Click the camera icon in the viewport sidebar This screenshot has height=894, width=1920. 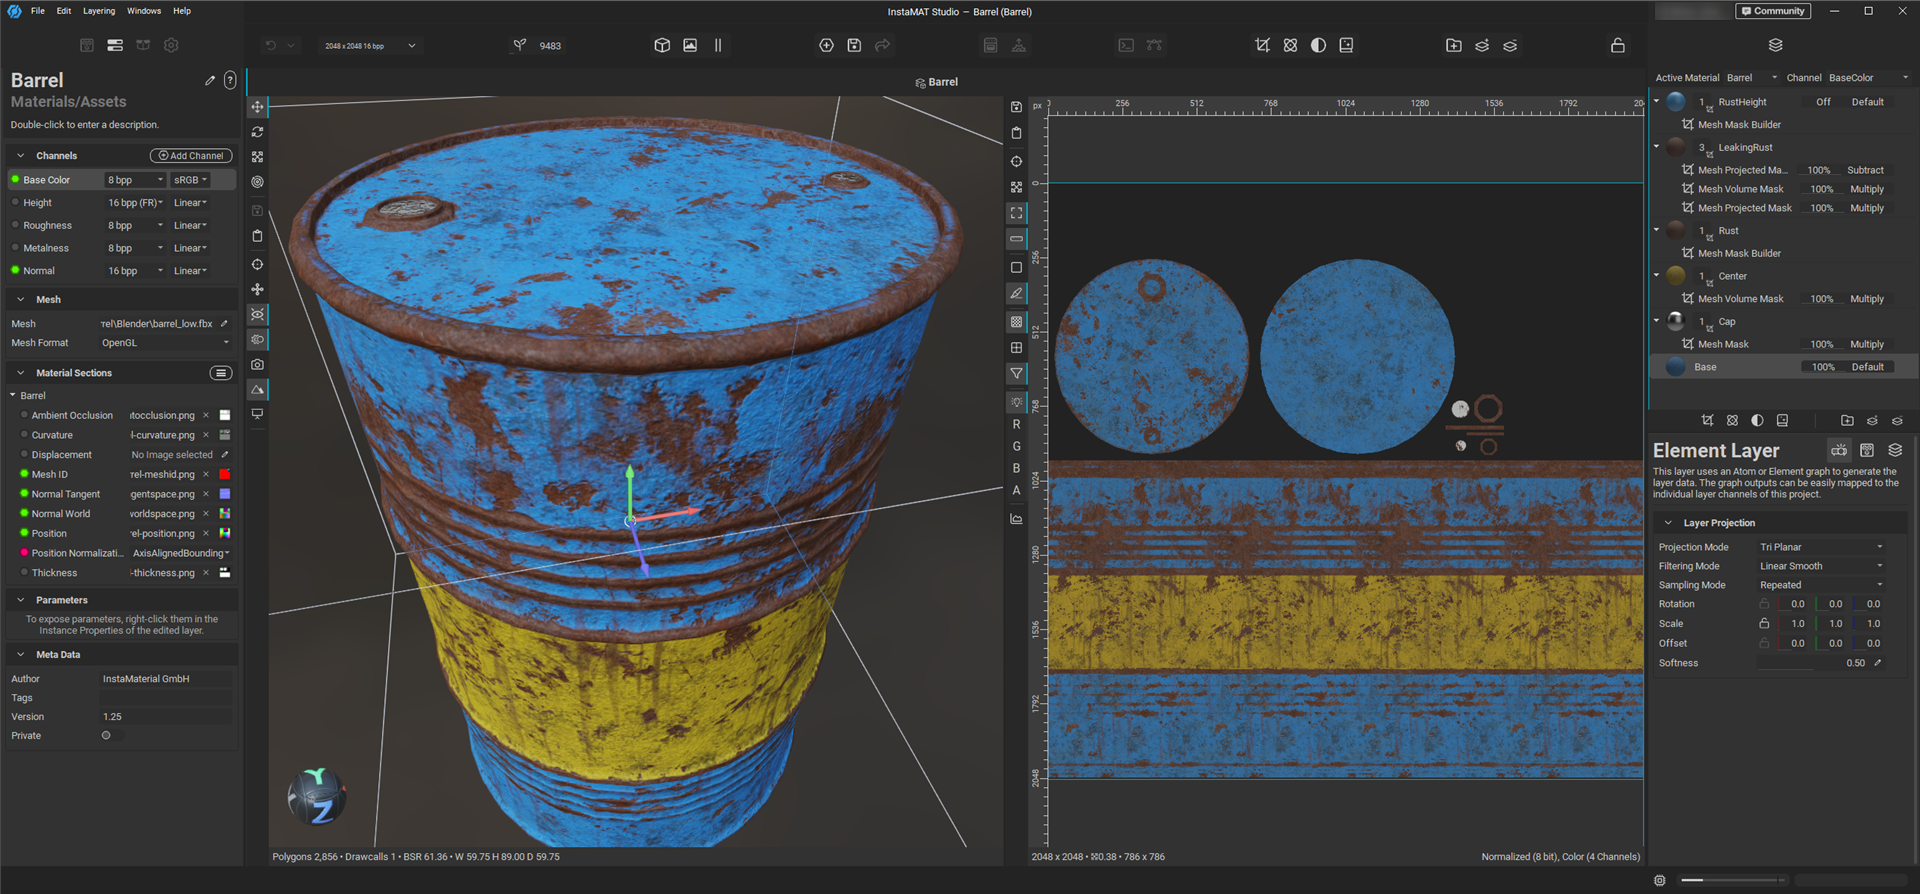[257, 365]
